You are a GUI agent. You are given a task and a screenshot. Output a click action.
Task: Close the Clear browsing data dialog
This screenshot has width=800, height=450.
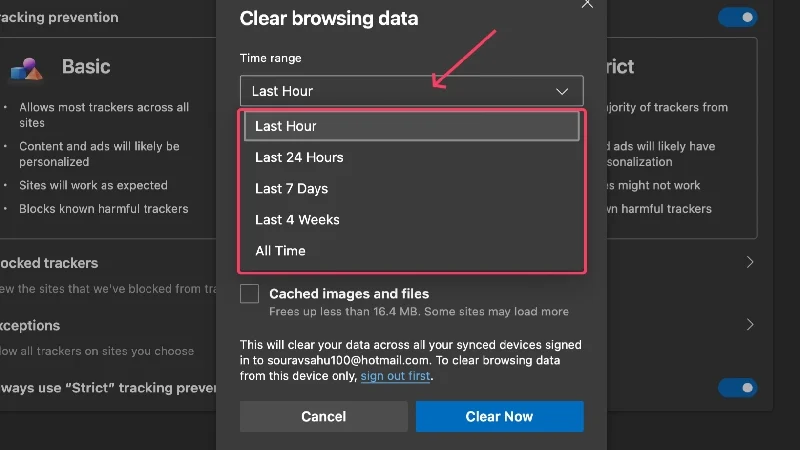click(587, 3)
